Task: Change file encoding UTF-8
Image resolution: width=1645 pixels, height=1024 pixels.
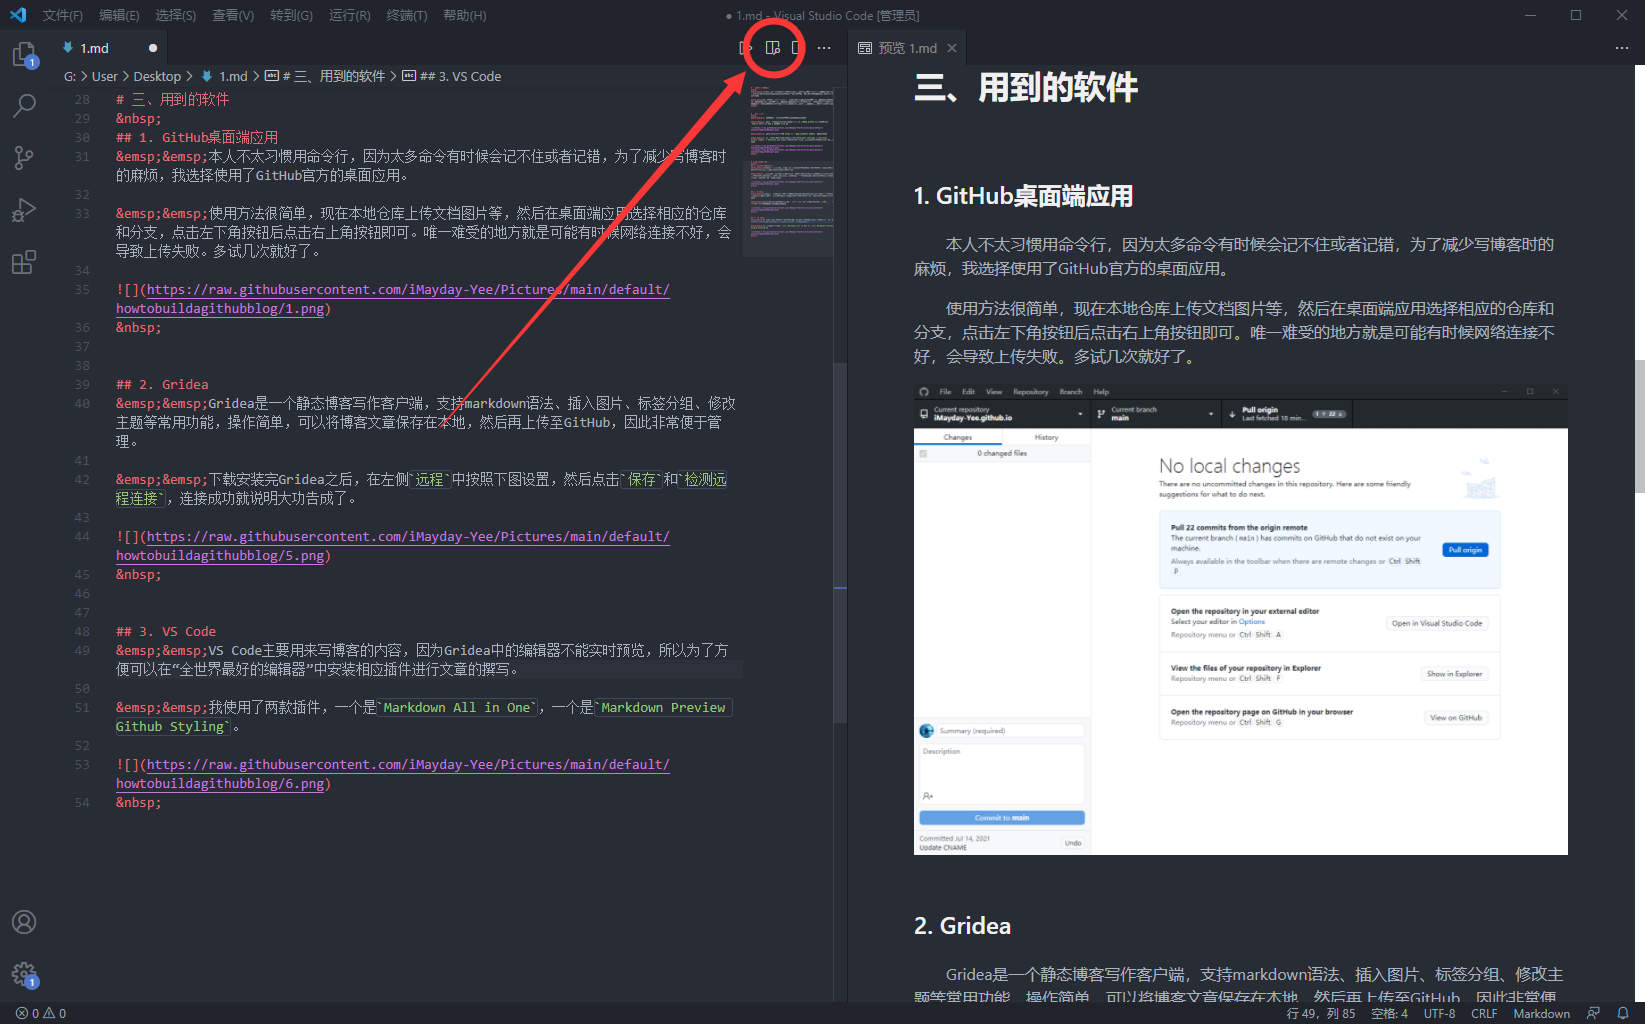Action: point(1439,1013)
